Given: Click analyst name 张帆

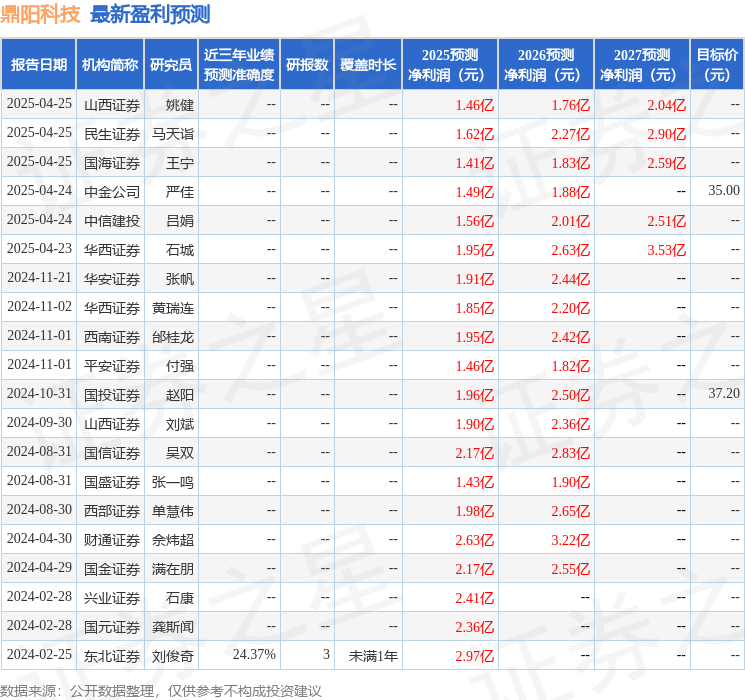Looking at the screenshot, I should pyautogui.click(x=180, y=279).
